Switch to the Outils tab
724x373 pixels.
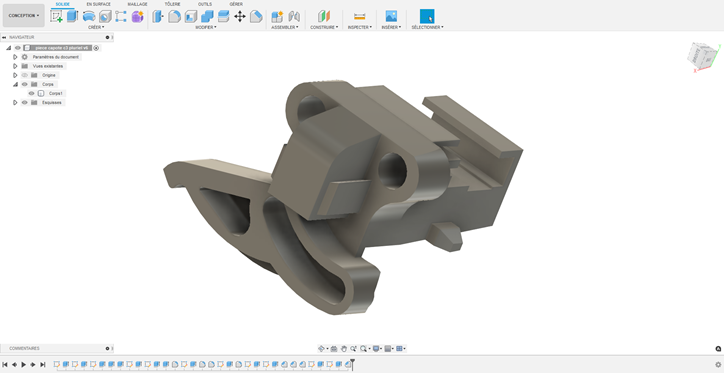(x=205, y=4)
